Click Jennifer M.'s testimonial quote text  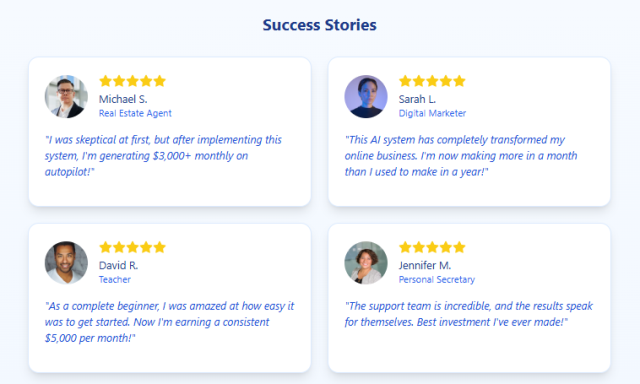click(x=469, y=314)
